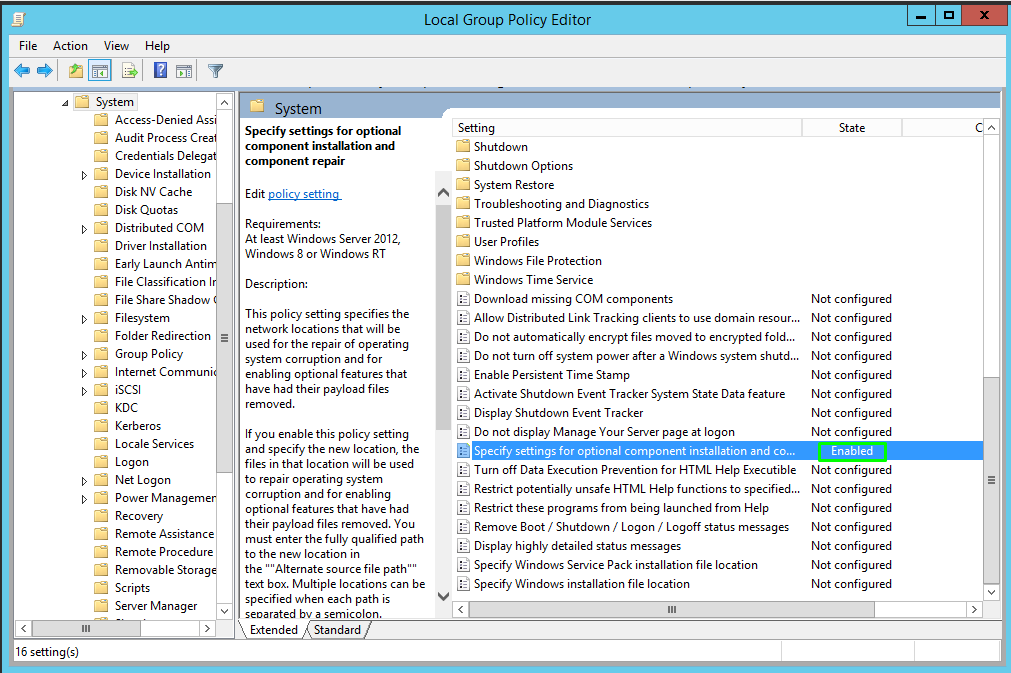The width and height of the screenshot is (1011, 673).
Task: Expand the Filesystem tree node
Action: point(84,319)
